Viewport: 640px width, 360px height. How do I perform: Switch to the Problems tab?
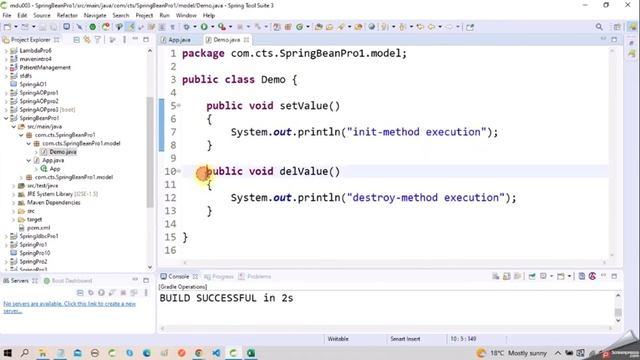click(255, 276)
